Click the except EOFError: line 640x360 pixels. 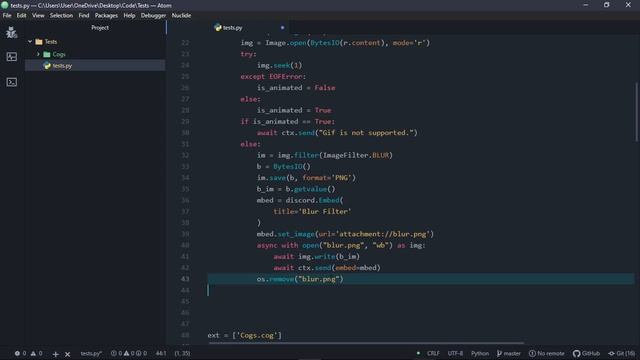273,77
